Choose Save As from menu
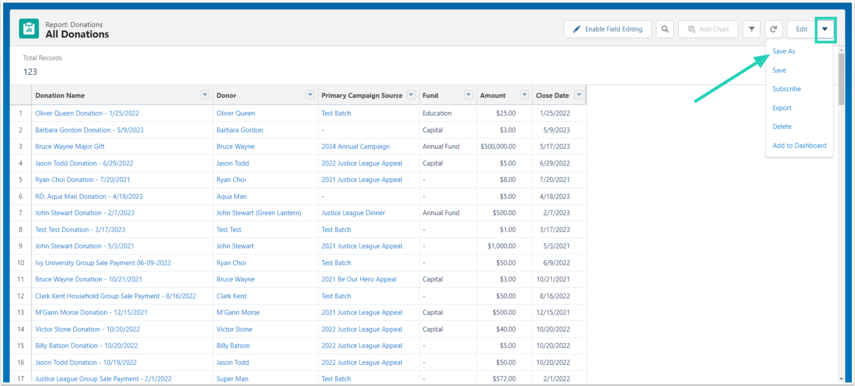Screen dimensions: 855x386 [784, 51]
